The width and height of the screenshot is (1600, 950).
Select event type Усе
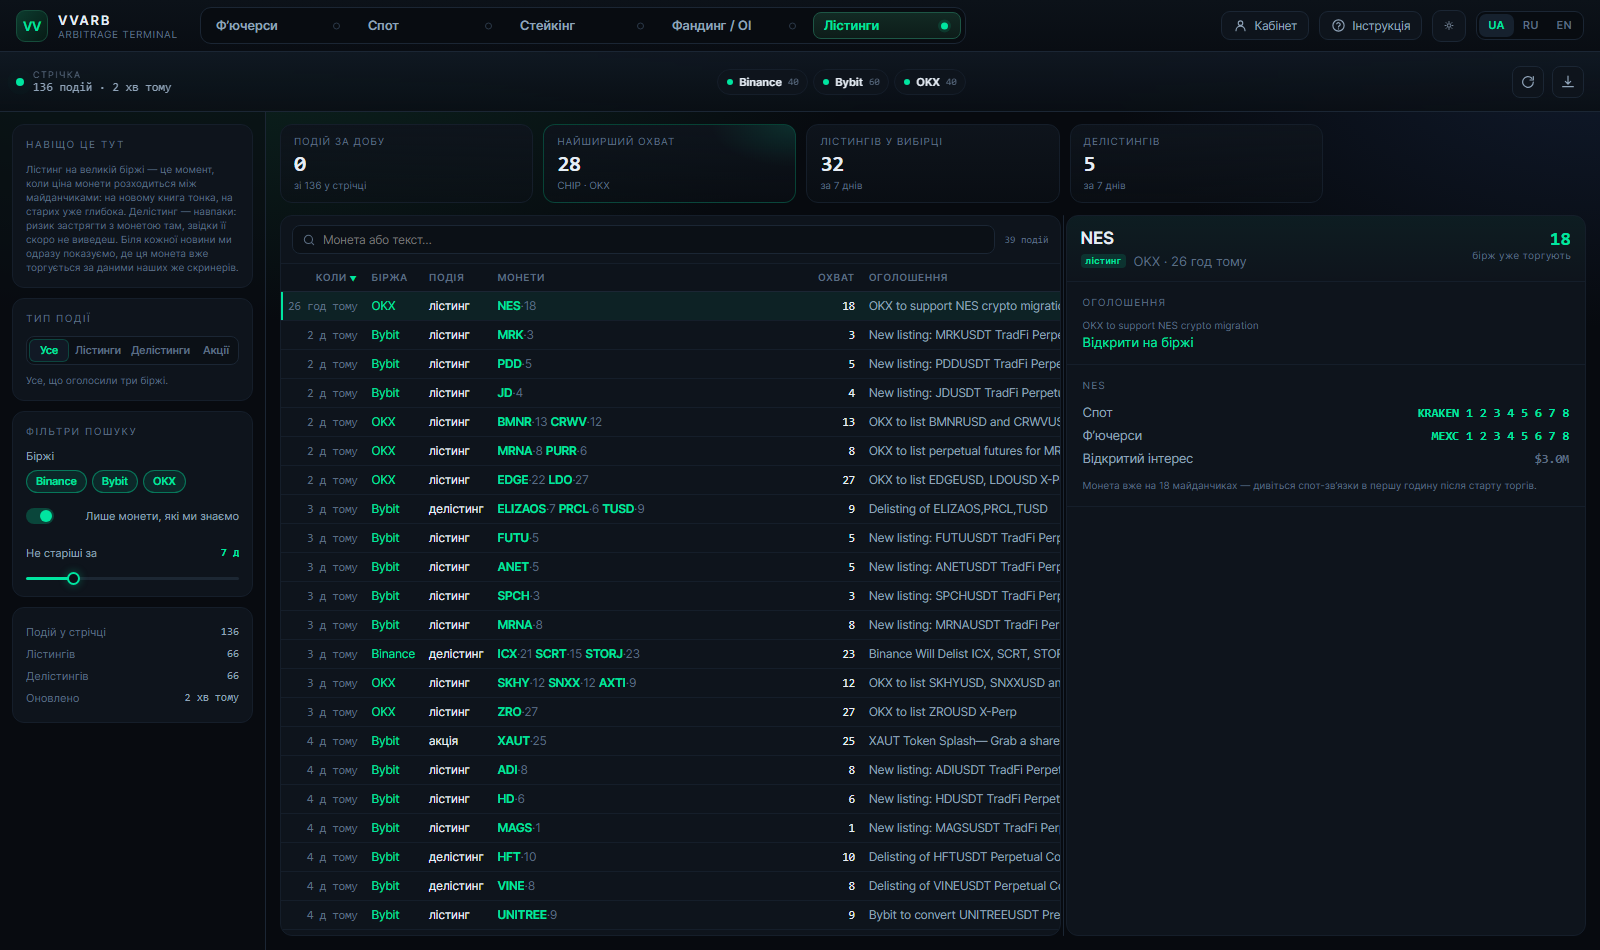49,350
